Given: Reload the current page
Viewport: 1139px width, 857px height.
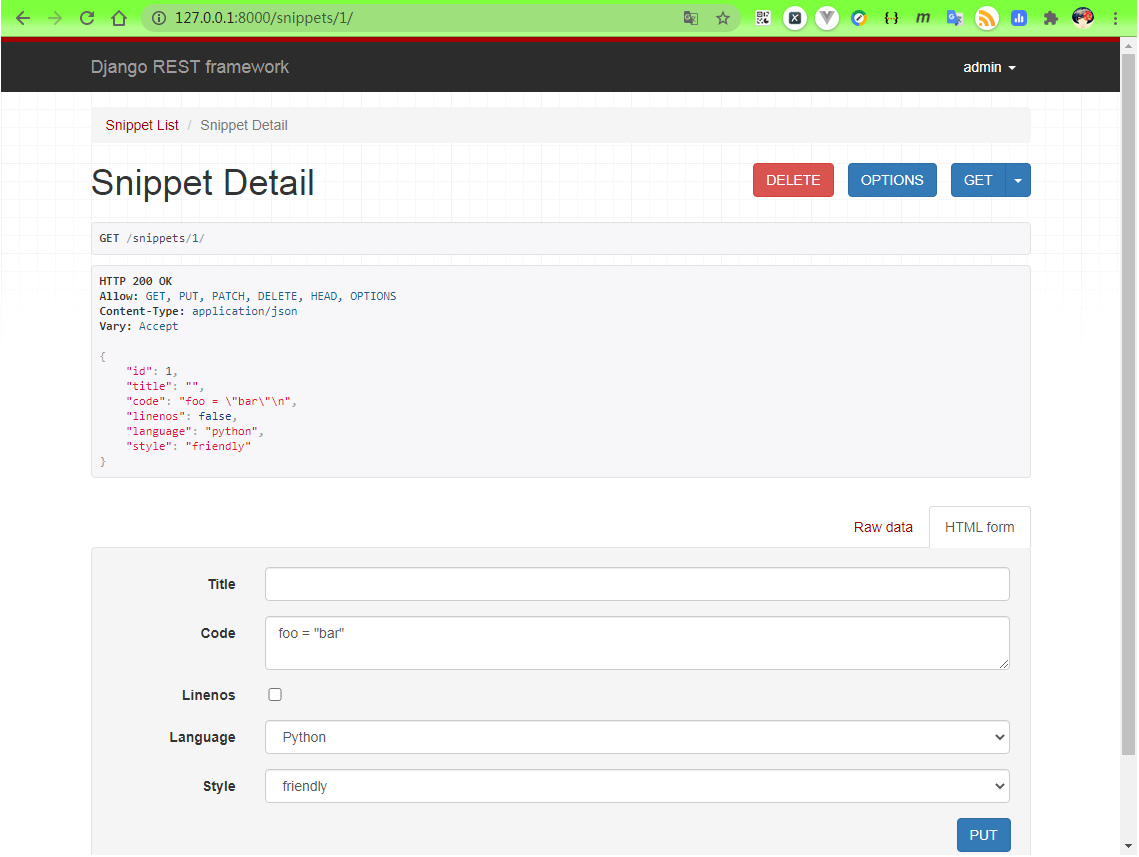Looking at the screenshot, I should coord(87,18).
